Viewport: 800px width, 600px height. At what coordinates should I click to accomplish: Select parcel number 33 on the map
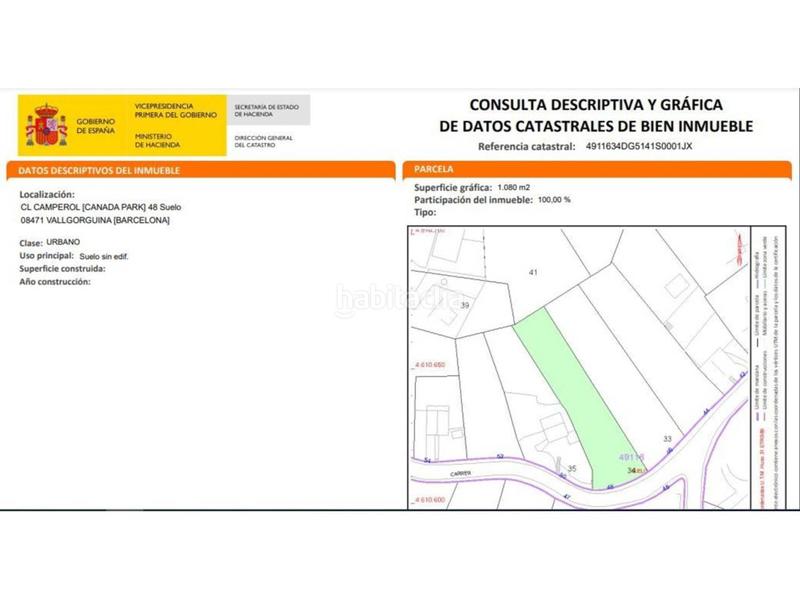(666, 438)
